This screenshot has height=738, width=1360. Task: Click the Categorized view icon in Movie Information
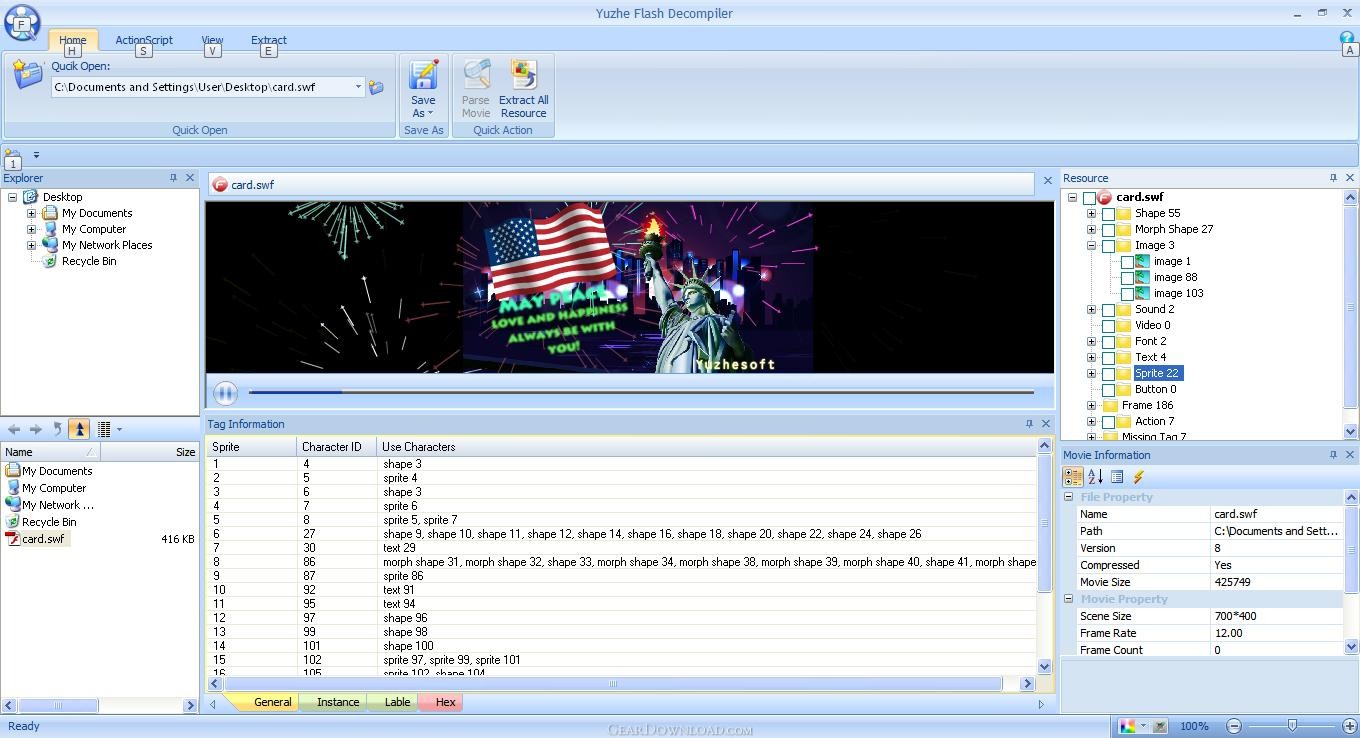click(x=1073, y=477)
